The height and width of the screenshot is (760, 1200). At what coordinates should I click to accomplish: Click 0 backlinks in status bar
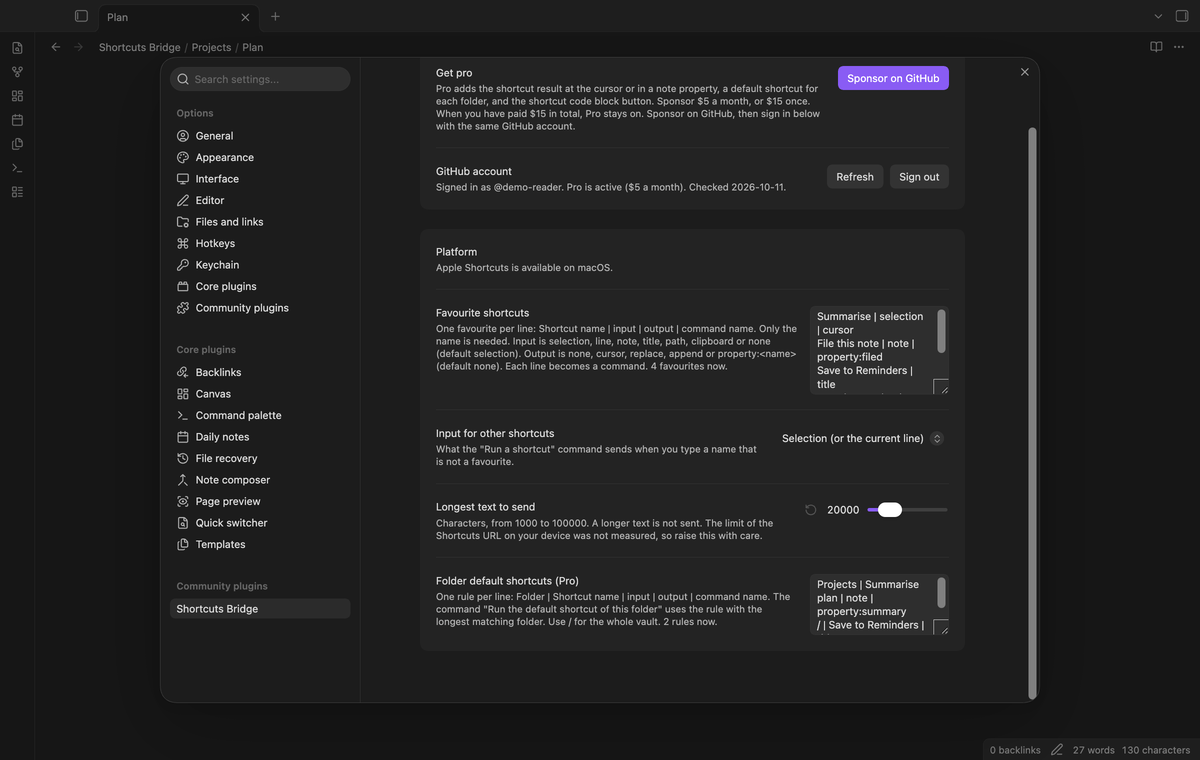coord(1015,750)
